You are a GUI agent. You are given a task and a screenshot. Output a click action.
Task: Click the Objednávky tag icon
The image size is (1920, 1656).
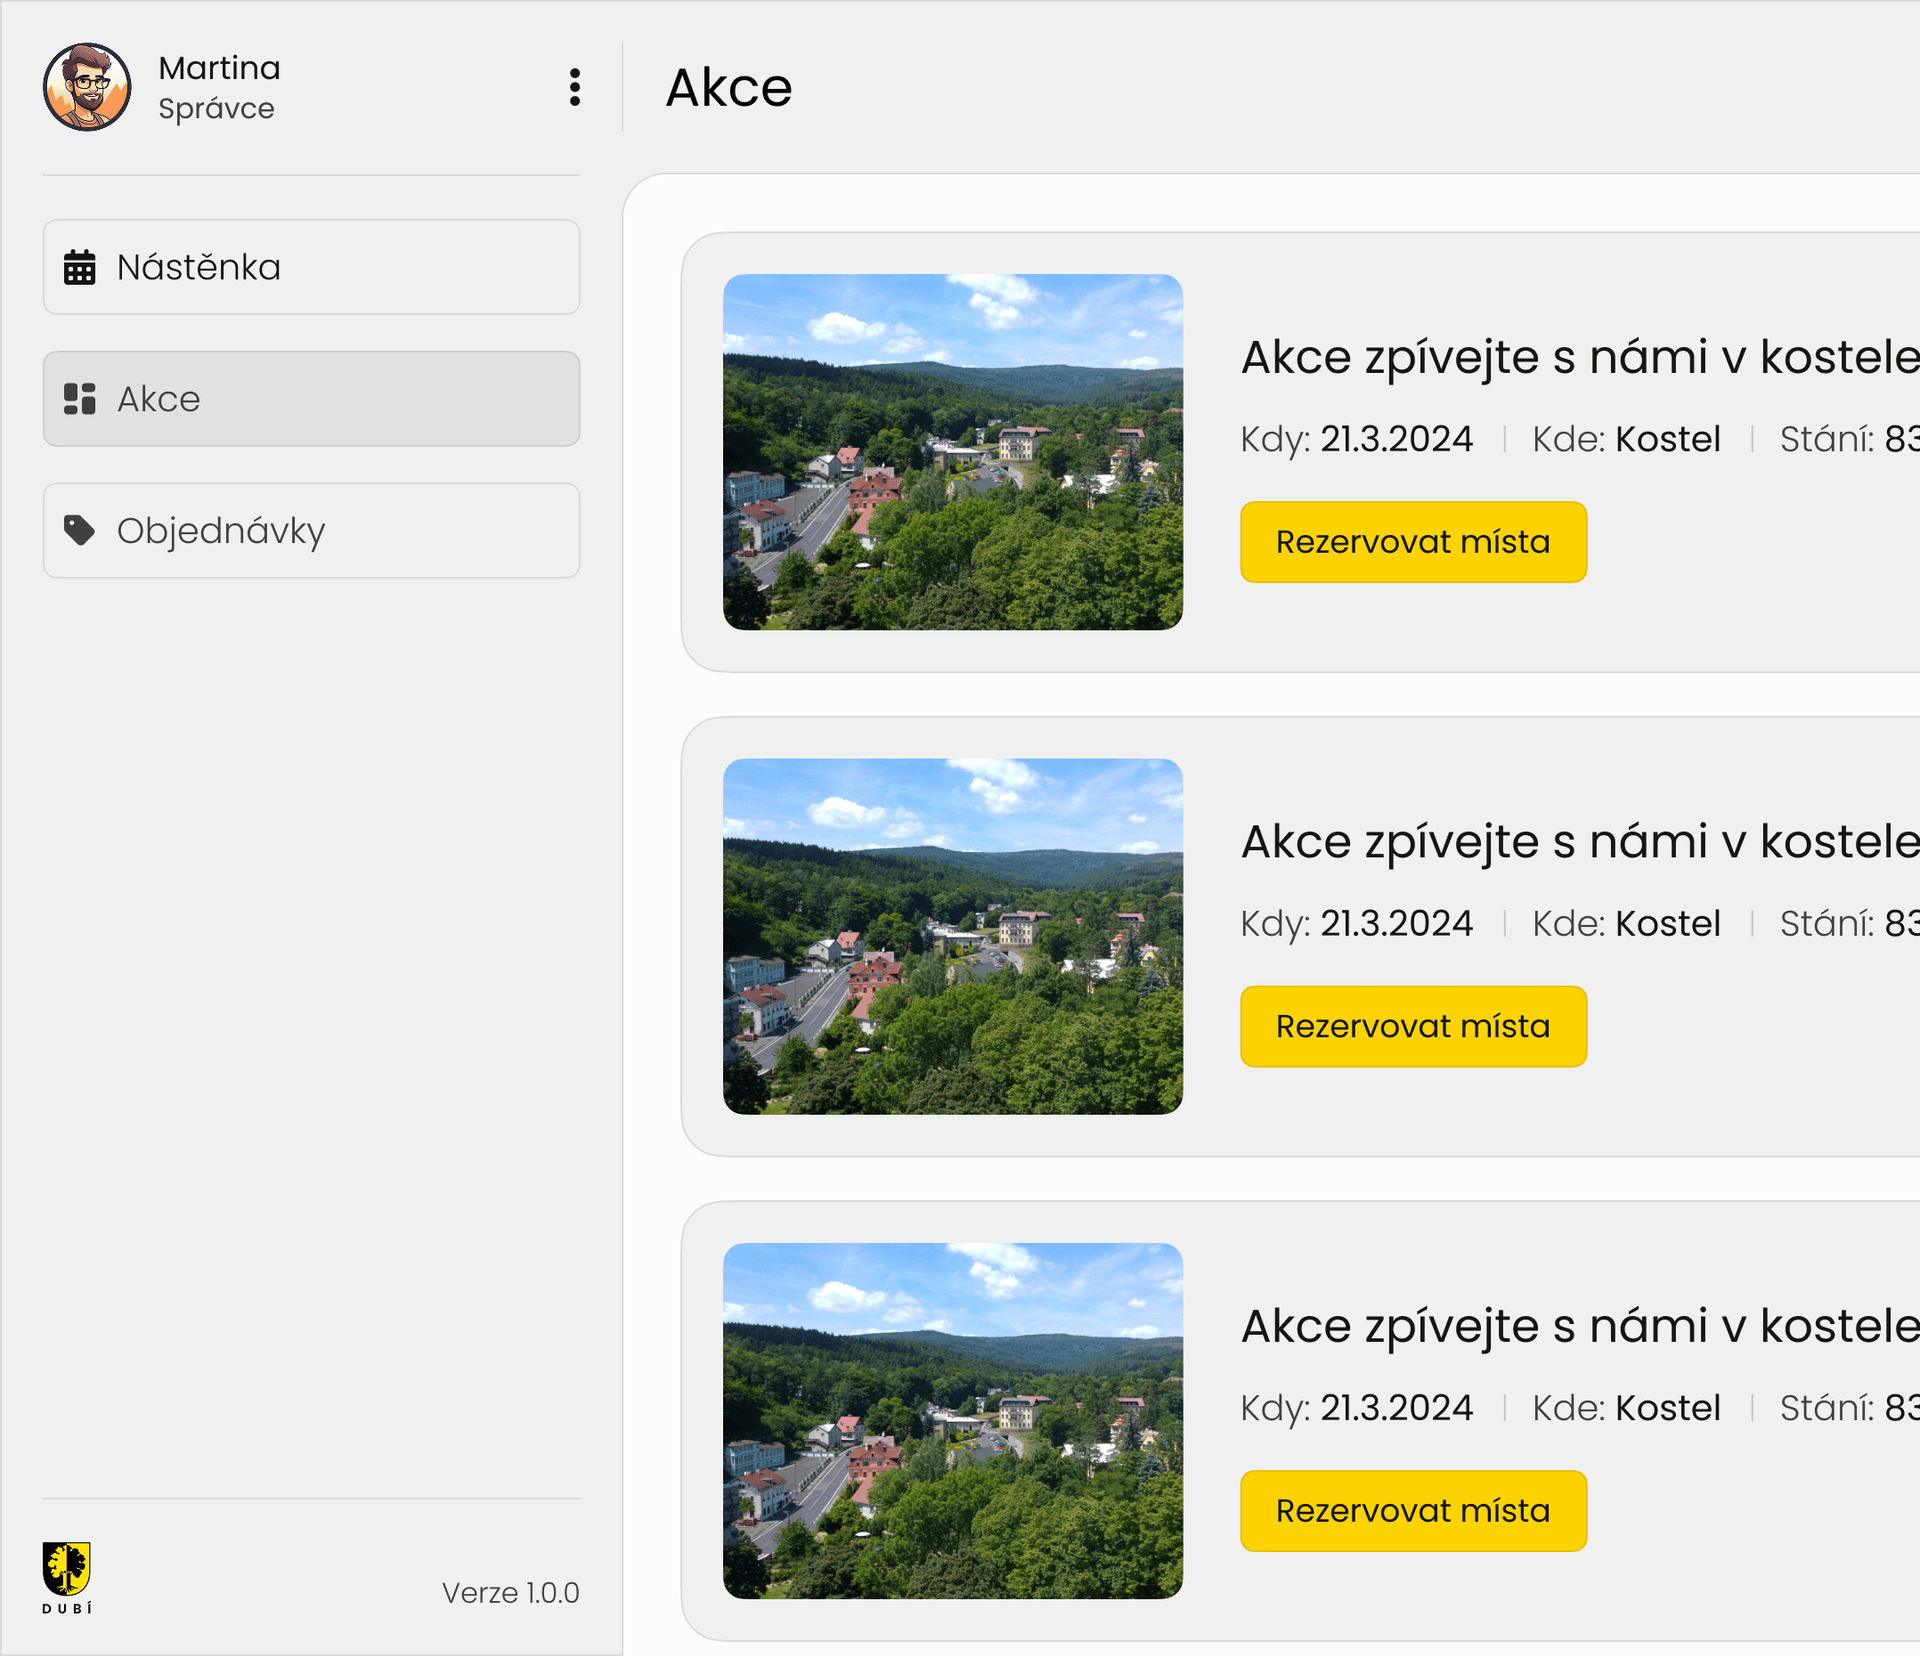(x=80, y=530)
